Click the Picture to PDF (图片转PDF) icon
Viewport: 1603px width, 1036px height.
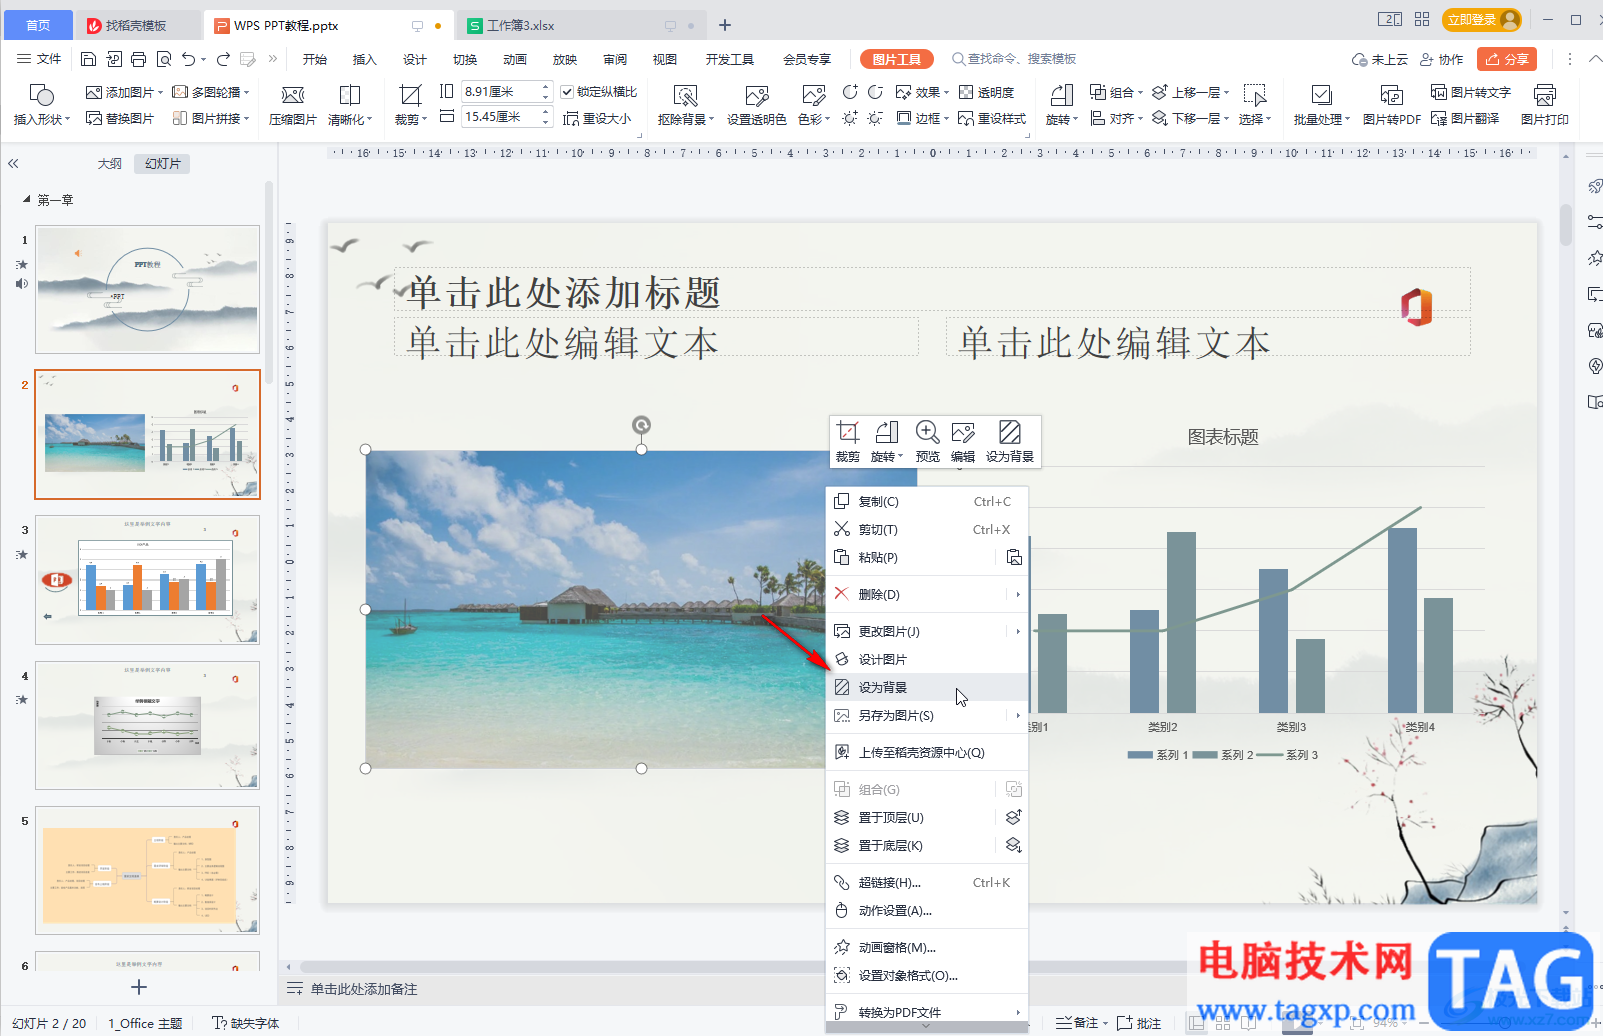[x=1391, y=104]
